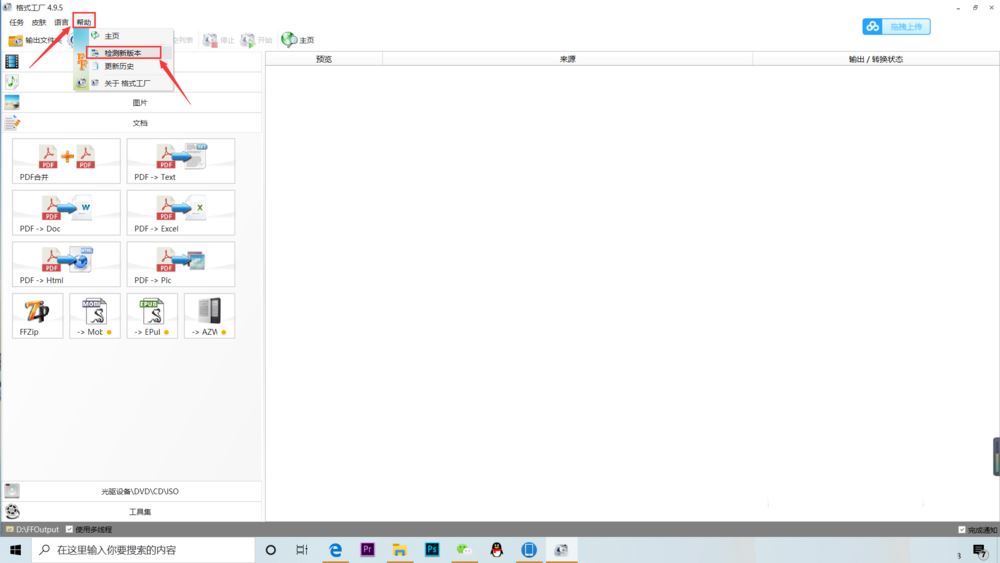The image size is (1000, 563).
Task: Toggle the 使用多线程 checkbox
Action: point(70,529)
